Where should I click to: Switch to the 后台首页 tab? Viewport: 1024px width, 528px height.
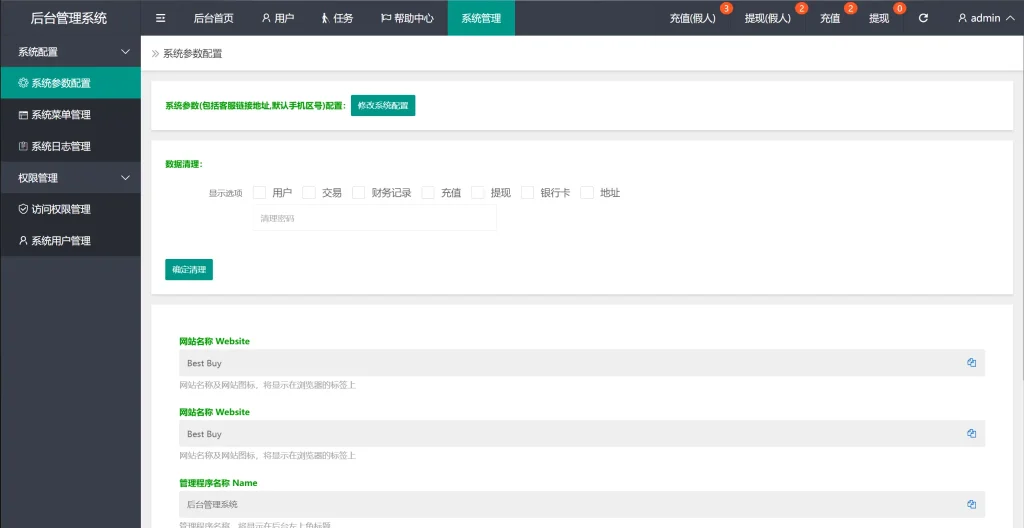pyautogui.click(x=213, y=18)
